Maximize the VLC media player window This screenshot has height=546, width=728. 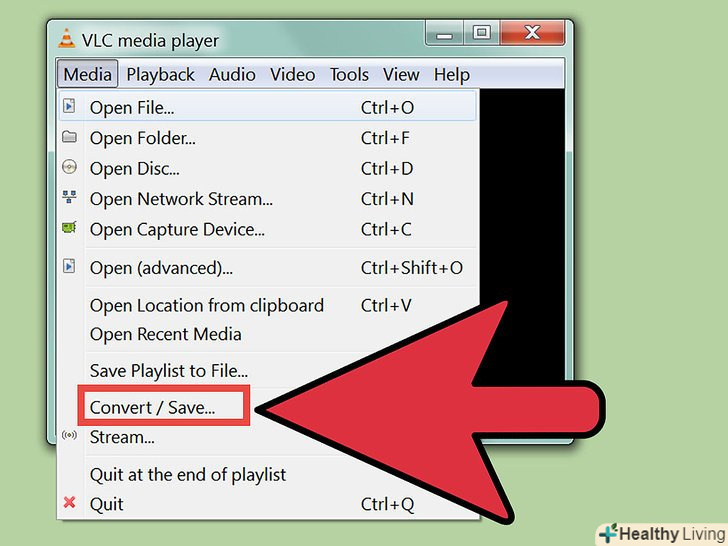[x=481, y=32]
